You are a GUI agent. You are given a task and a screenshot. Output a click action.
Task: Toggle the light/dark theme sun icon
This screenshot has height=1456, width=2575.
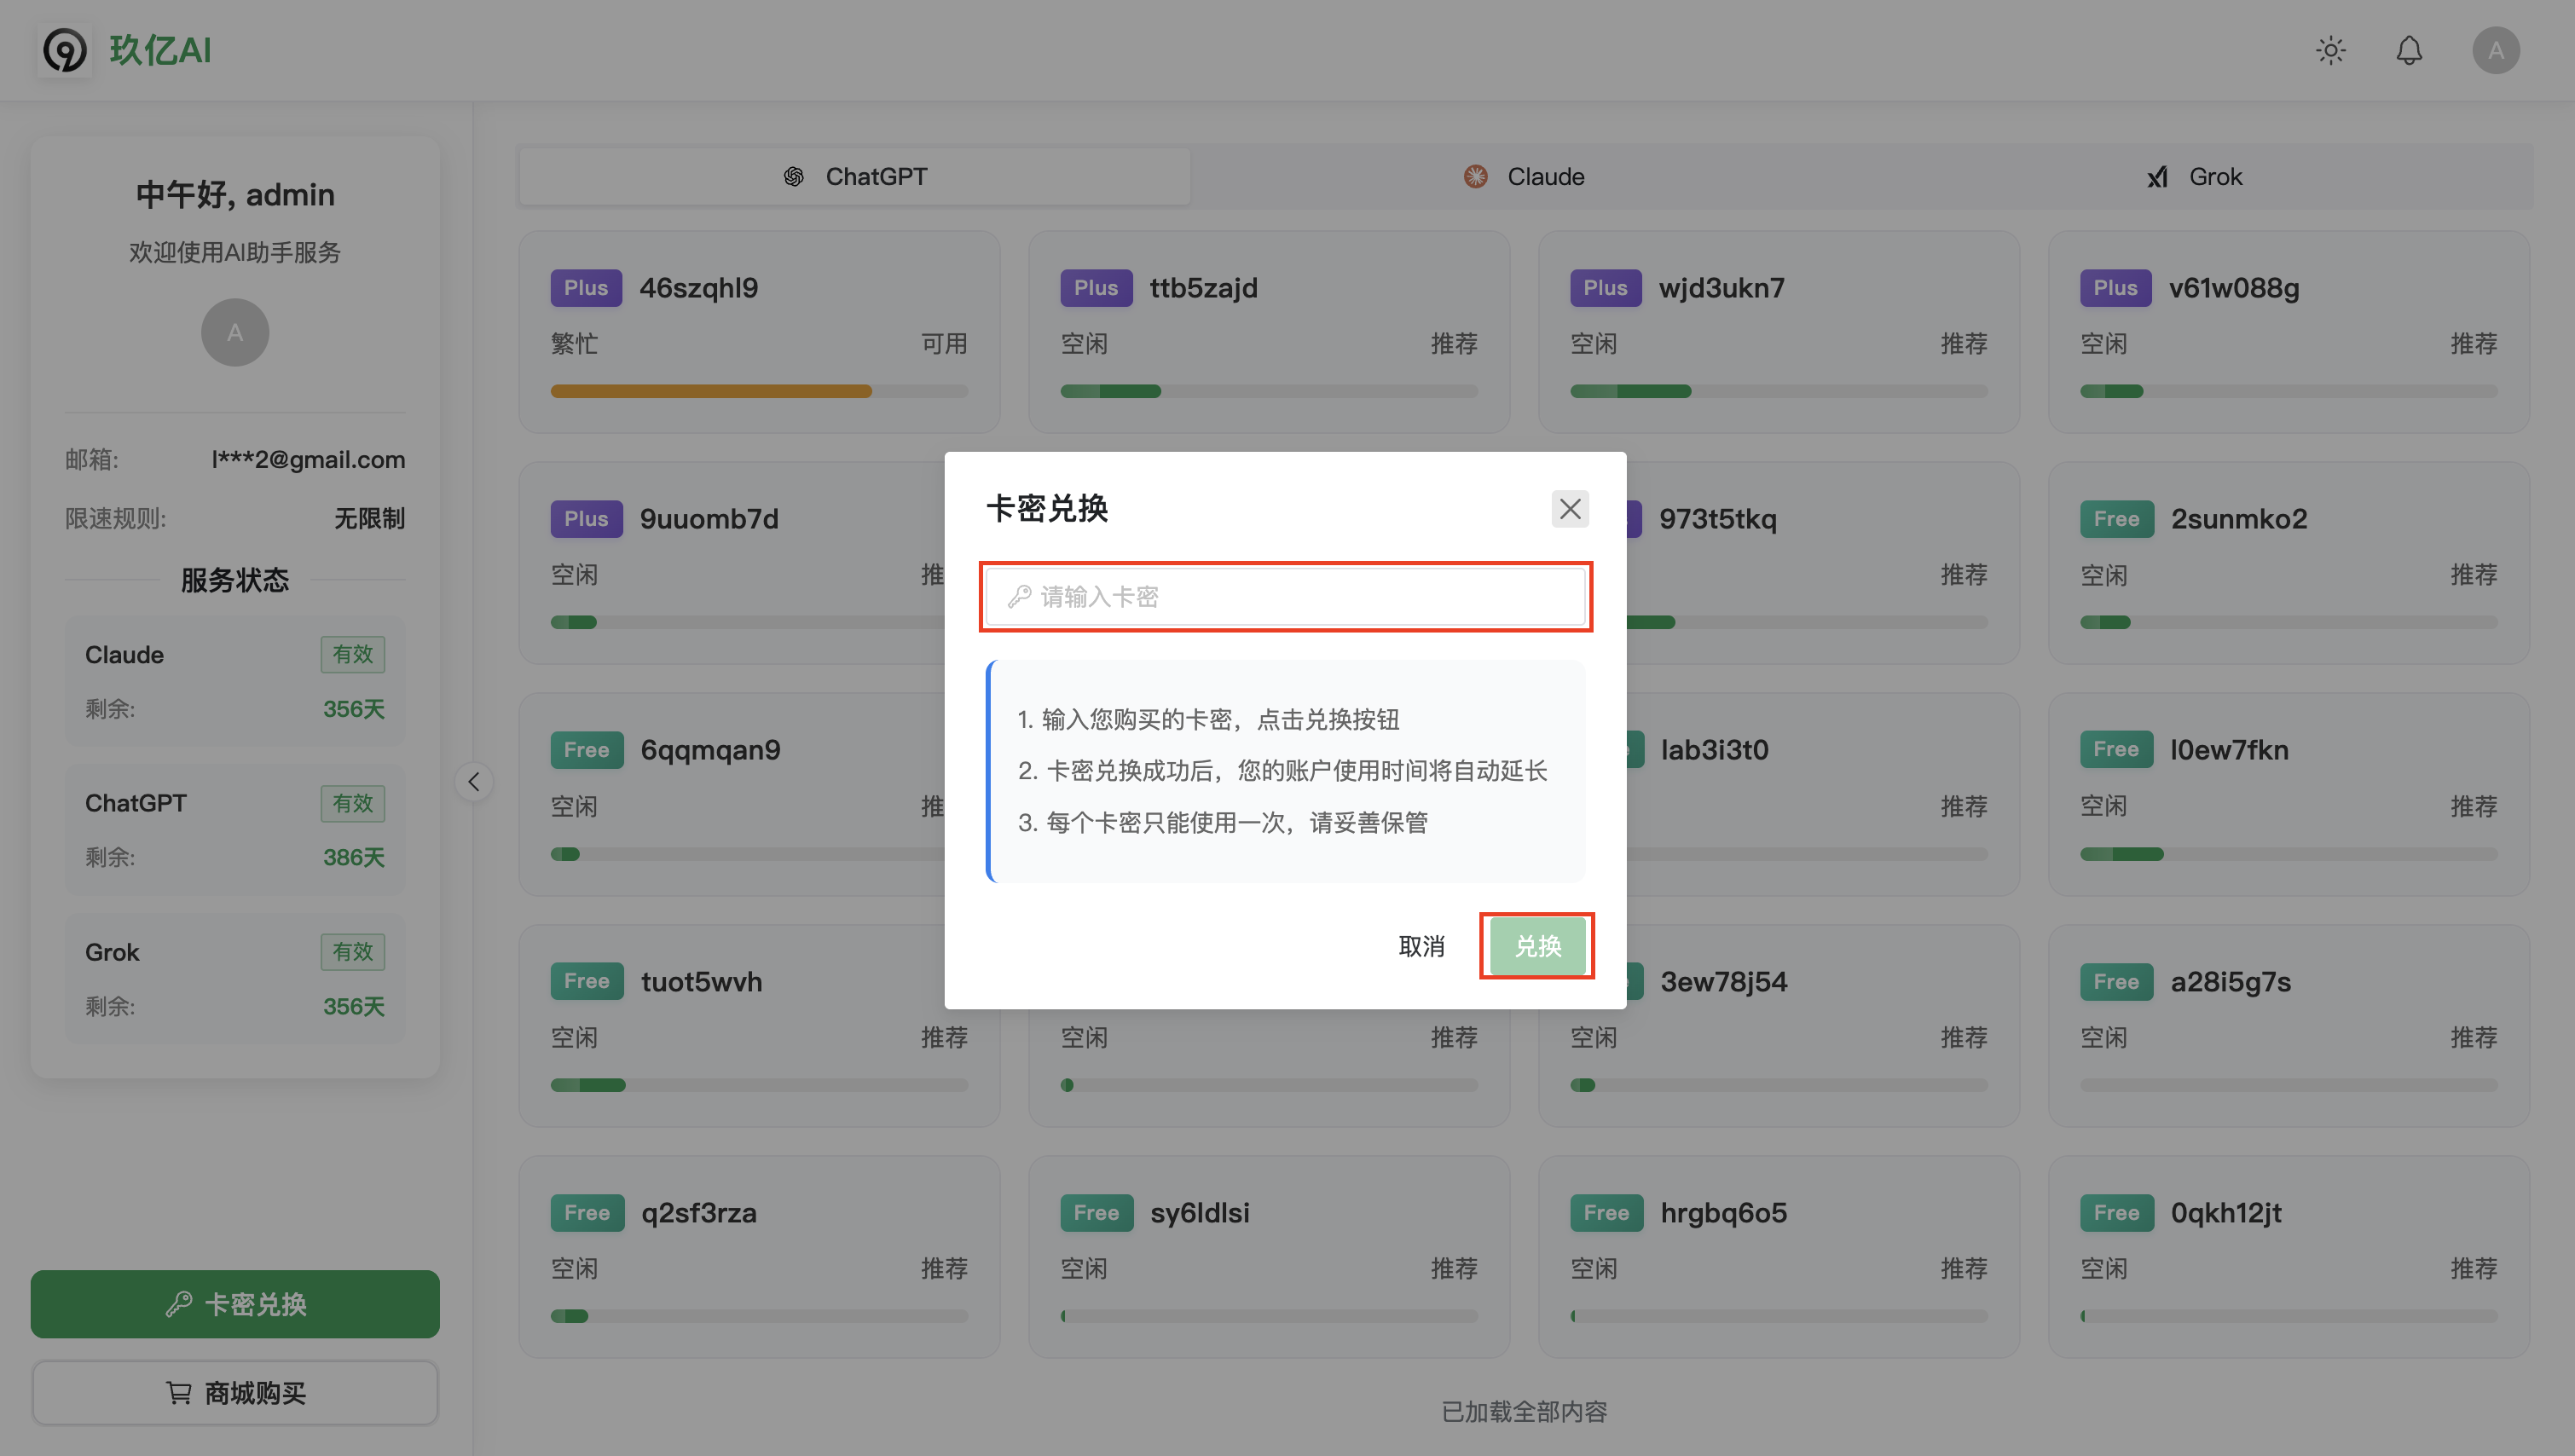[2330, 50]
